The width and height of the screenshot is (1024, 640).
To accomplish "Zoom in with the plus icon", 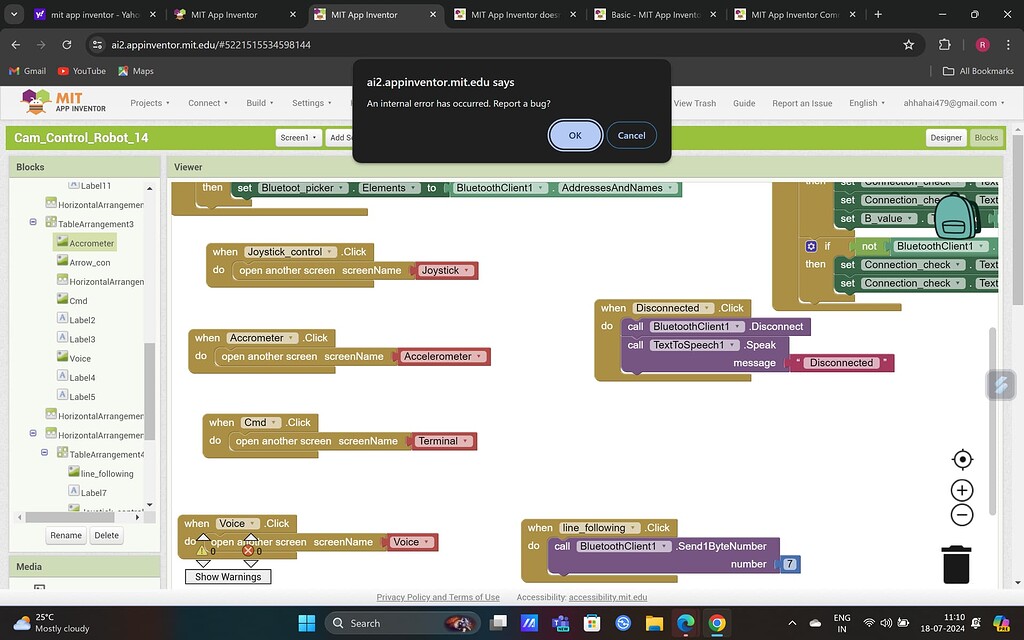I will pyautogui.click(x=962, y=490).
